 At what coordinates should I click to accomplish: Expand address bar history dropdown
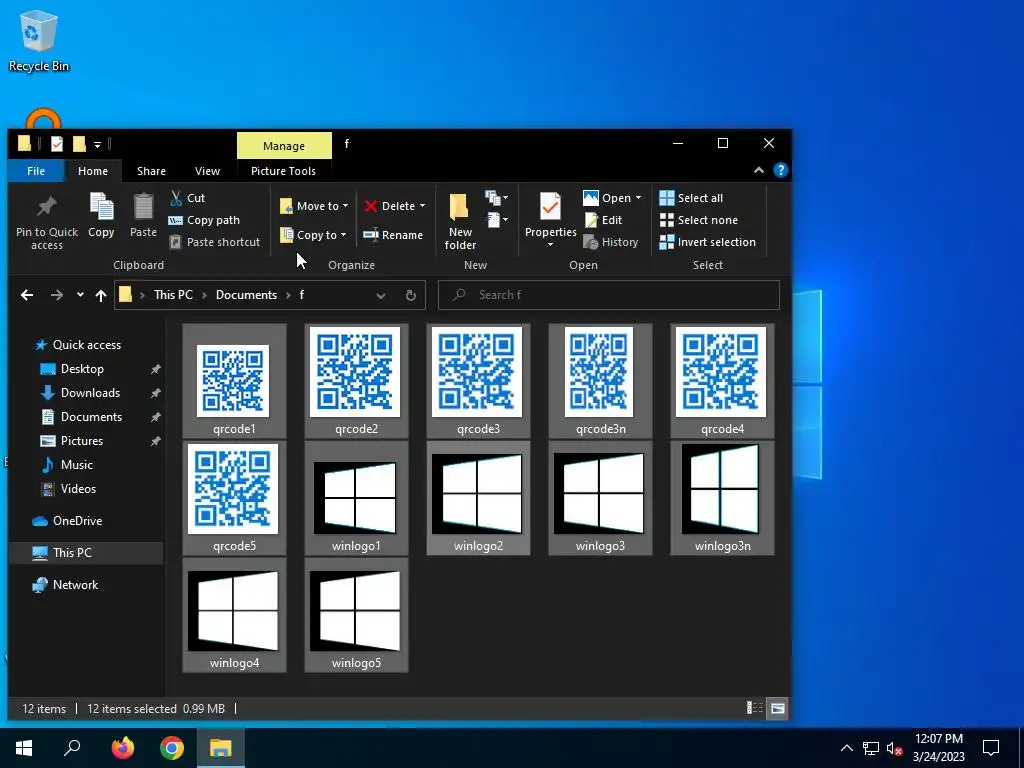381,295
